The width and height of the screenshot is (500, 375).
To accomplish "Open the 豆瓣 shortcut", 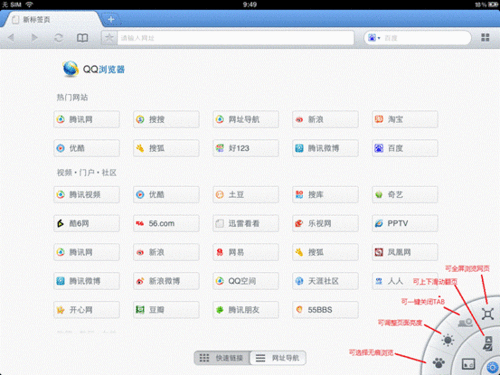I will (166, 310).
